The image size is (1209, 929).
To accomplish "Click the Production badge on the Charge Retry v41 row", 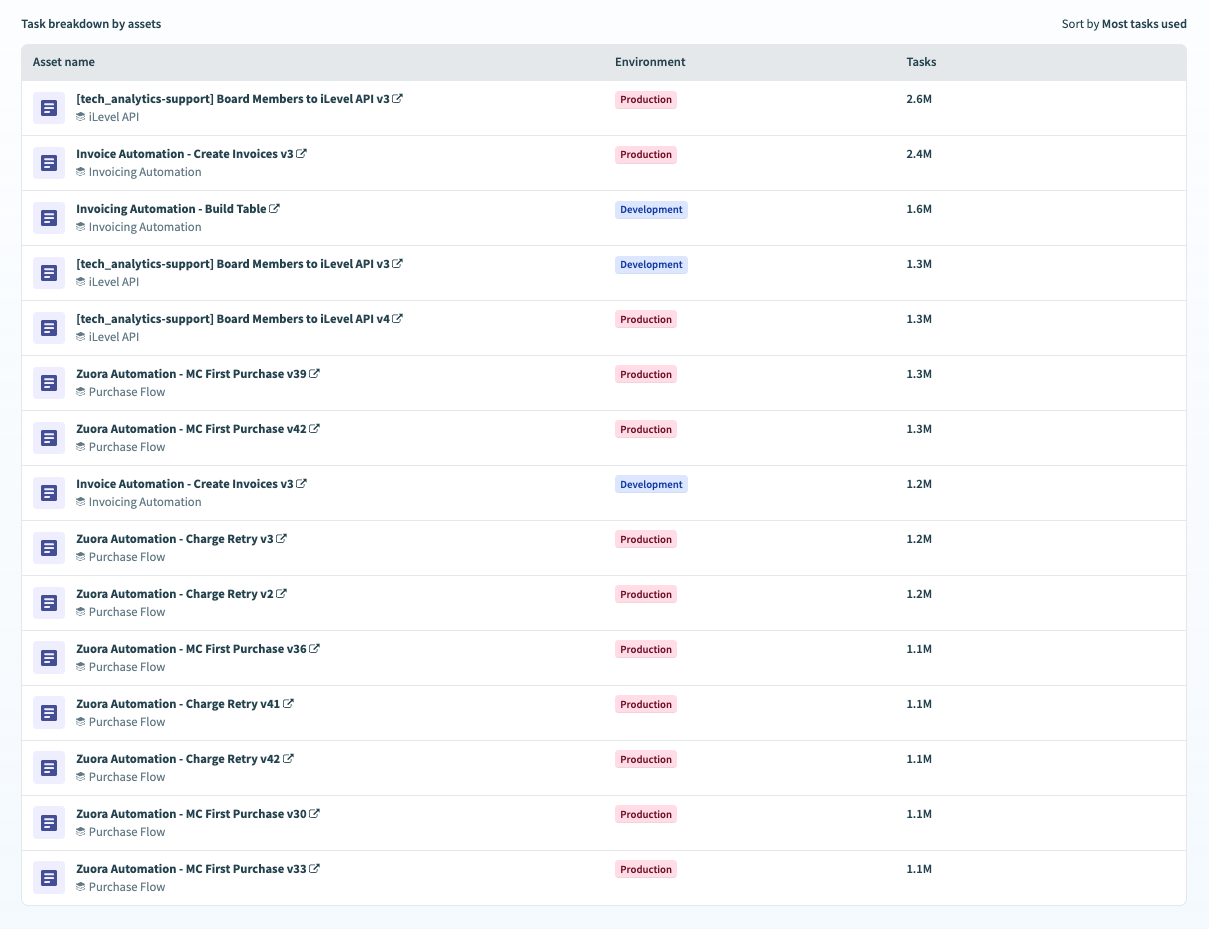I will 645,705.
